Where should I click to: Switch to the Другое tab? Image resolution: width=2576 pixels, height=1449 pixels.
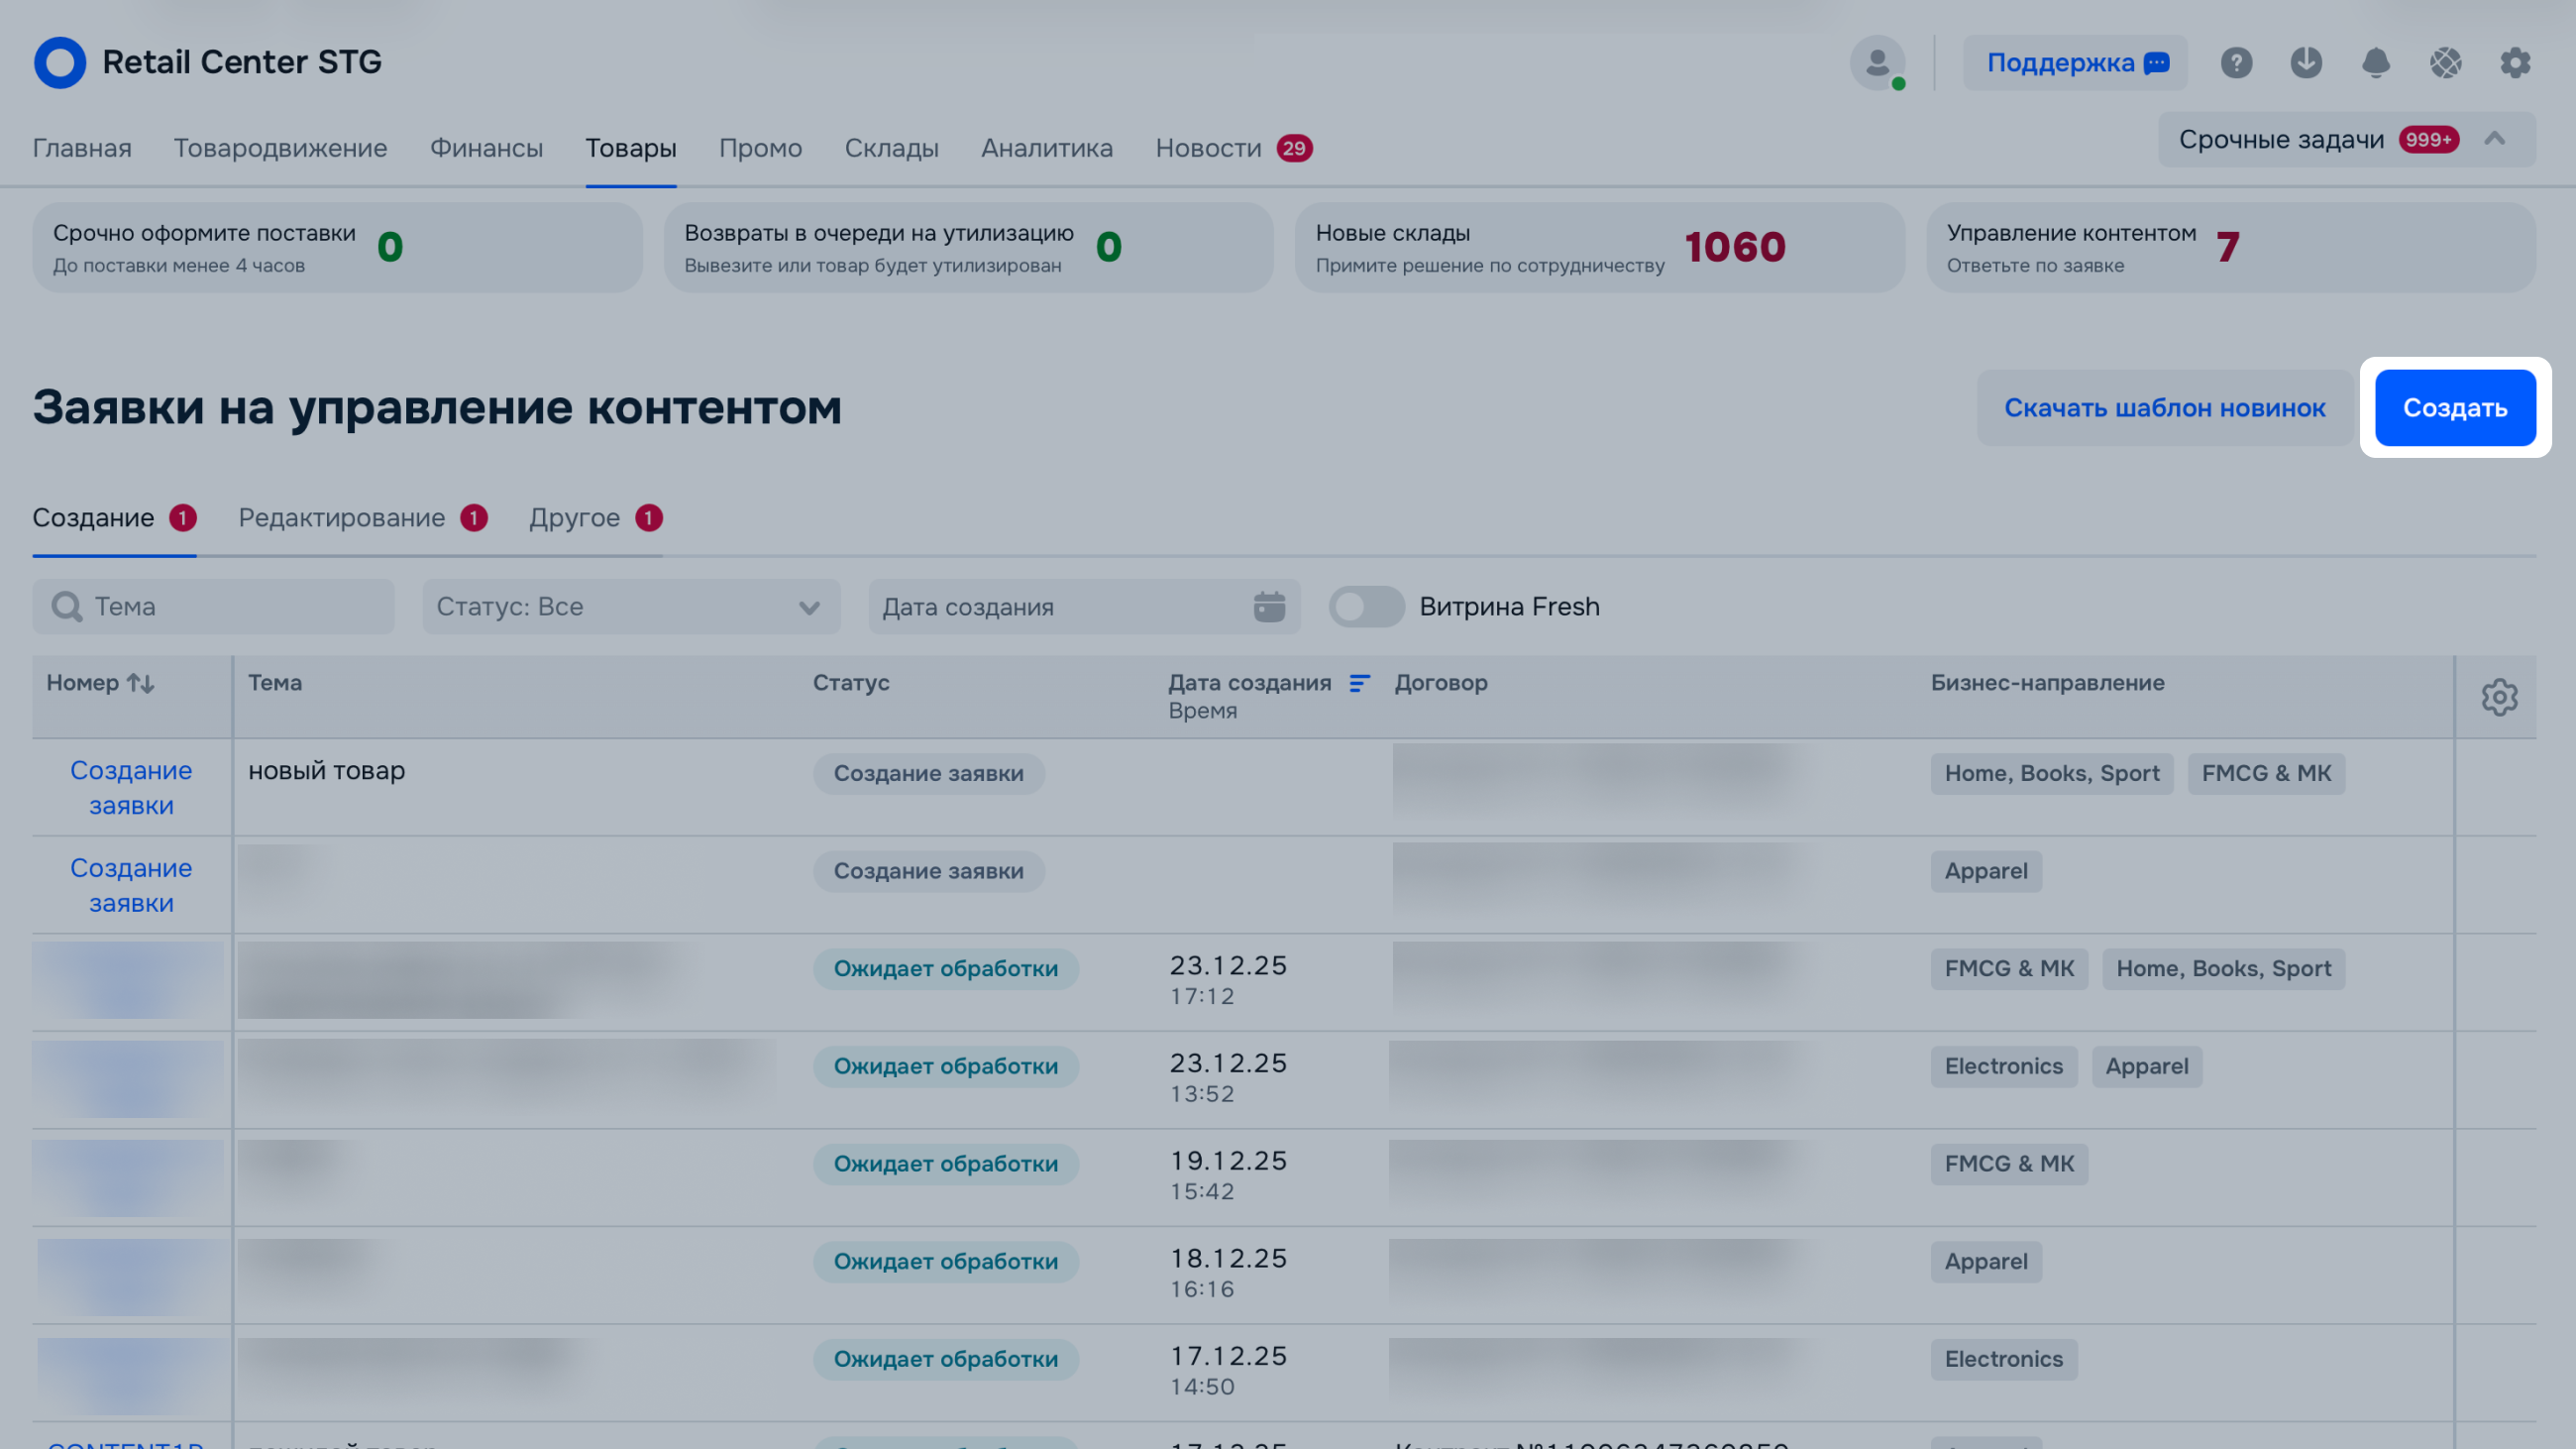pos(575,518)
